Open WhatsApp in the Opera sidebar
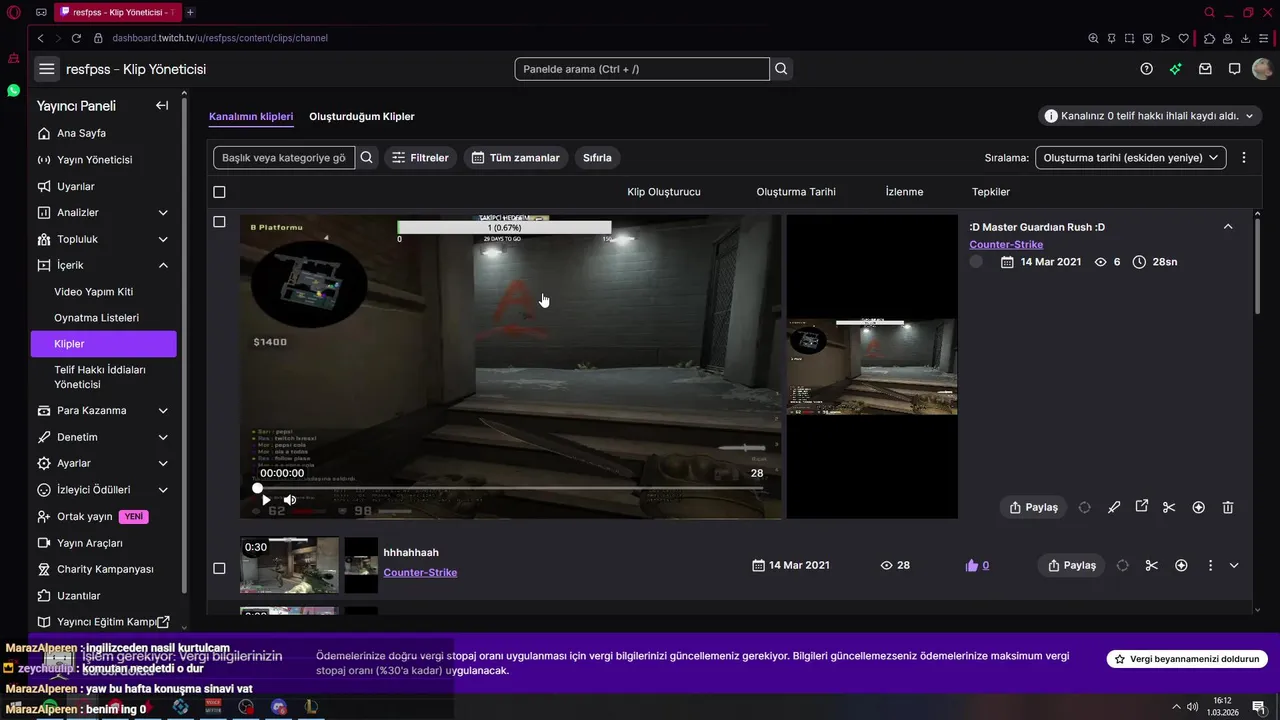This screenshot has width=1280, height=720. [x=13, y=90]
